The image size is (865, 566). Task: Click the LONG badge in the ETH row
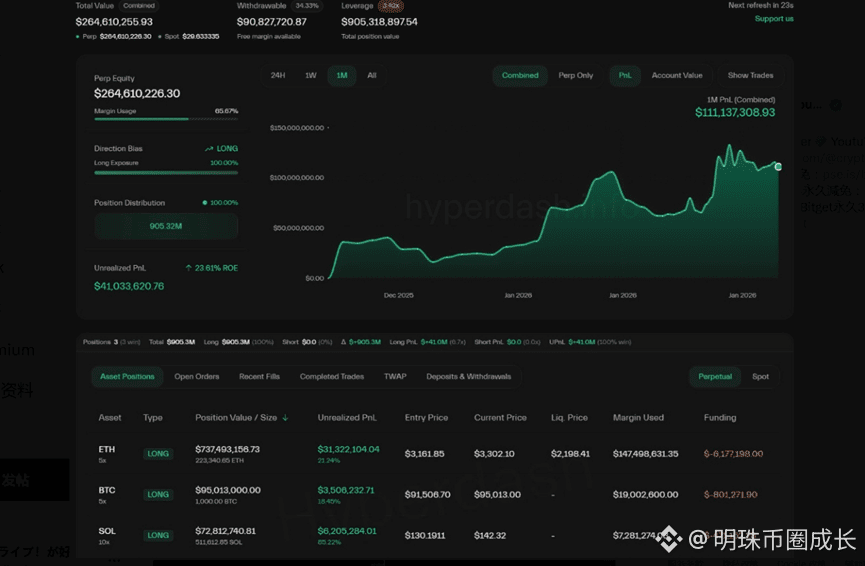pos(158,454)
